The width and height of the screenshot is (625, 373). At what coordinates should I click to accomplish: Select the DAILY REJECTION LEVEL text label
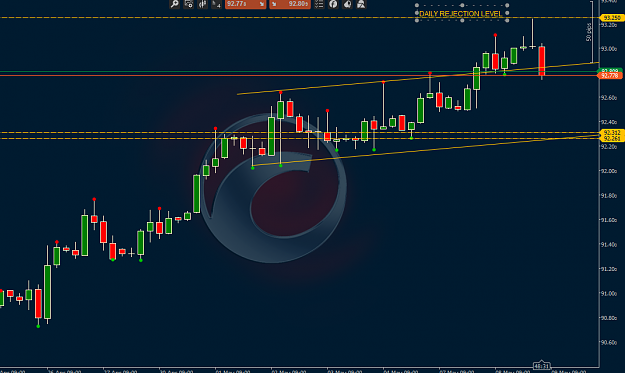(x=460, y=14)
